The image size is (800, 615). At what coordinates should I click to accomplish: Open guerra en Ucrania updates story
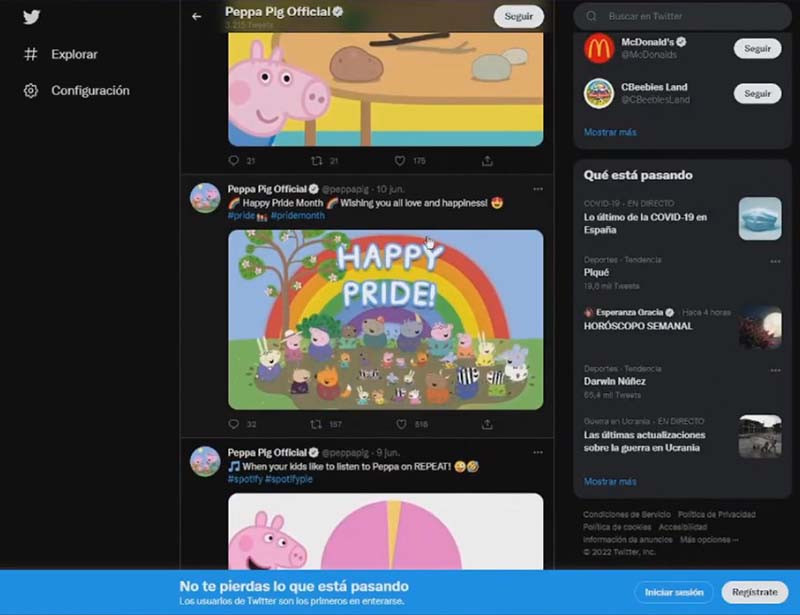pyautogui.click(x=644, y=441)
